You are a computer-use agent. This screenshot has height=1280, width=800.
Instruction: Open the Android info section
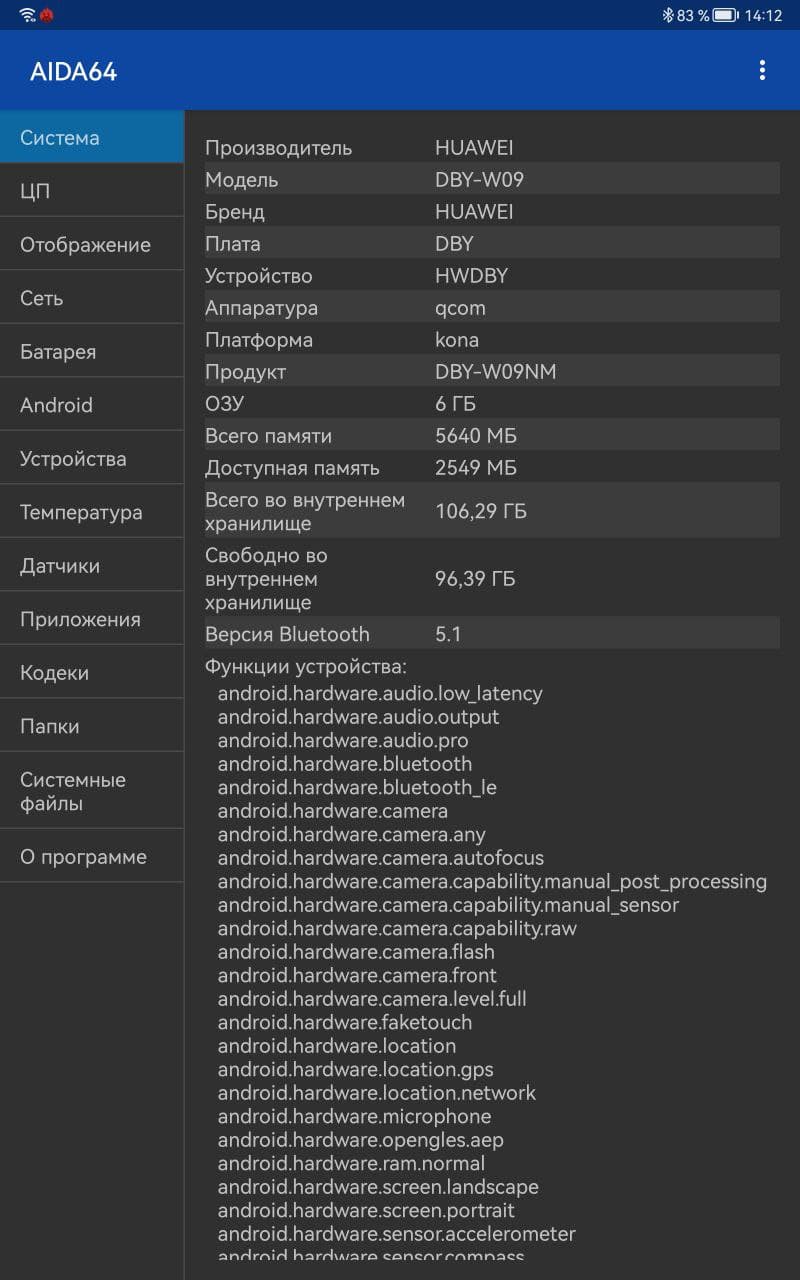click(x=92, y=405)
